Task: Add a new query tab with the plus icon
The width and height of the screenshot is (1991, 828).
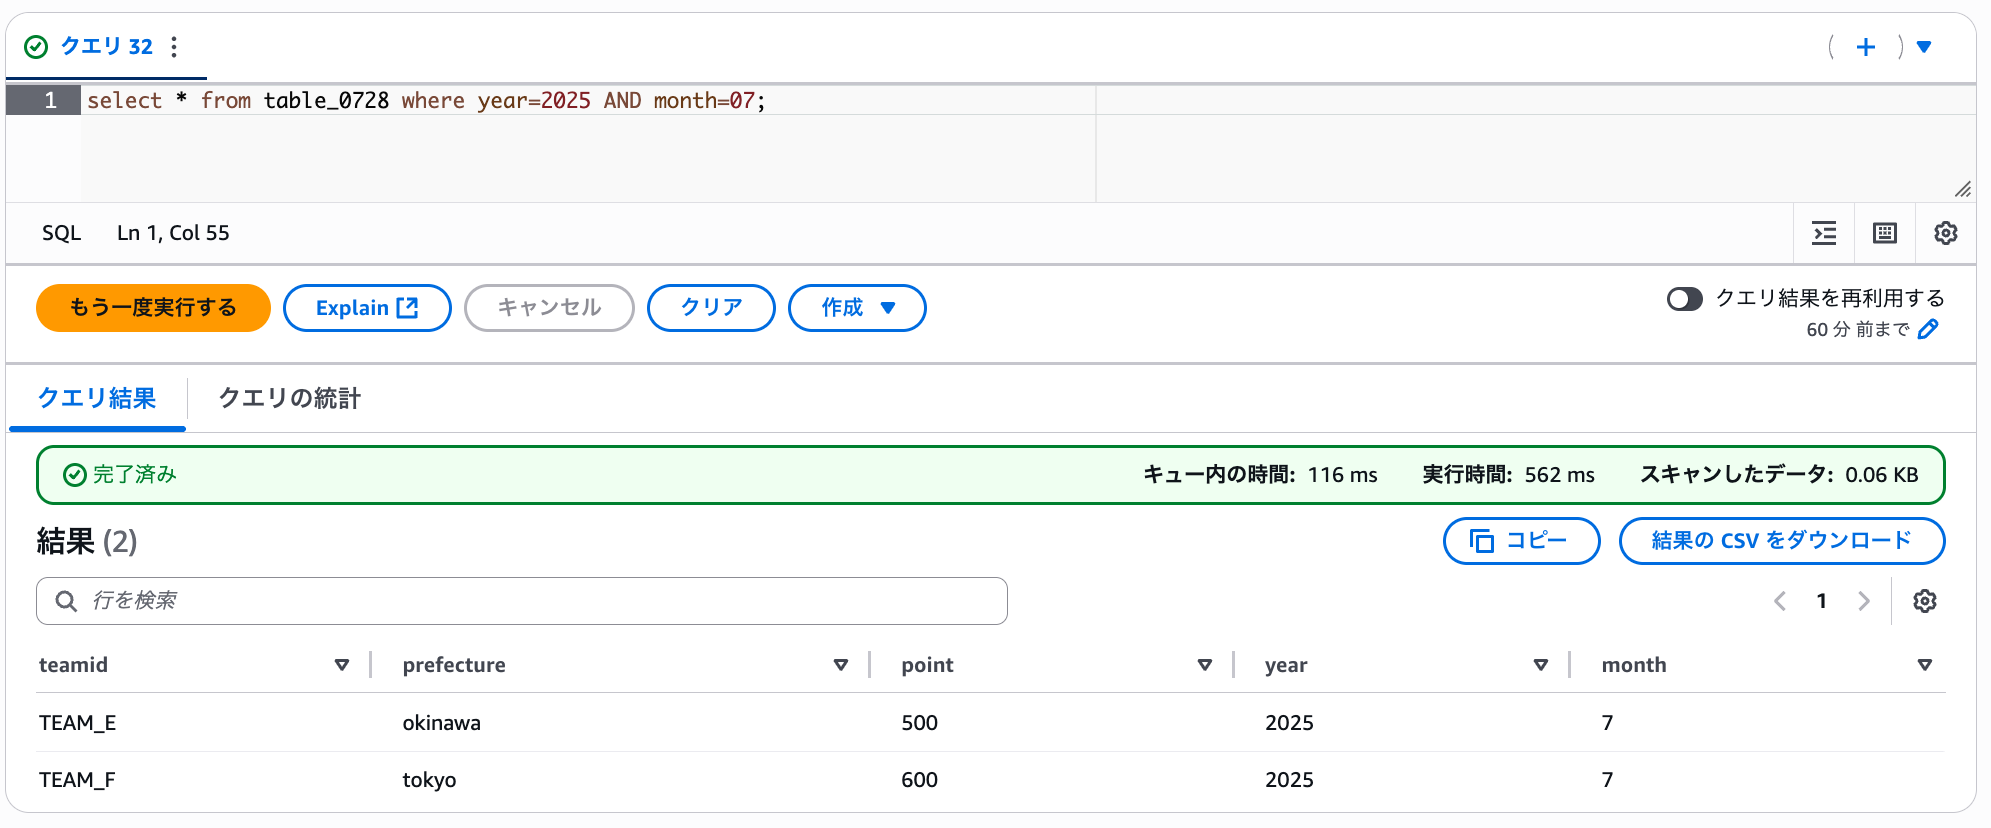Action: pos(1865,47)
